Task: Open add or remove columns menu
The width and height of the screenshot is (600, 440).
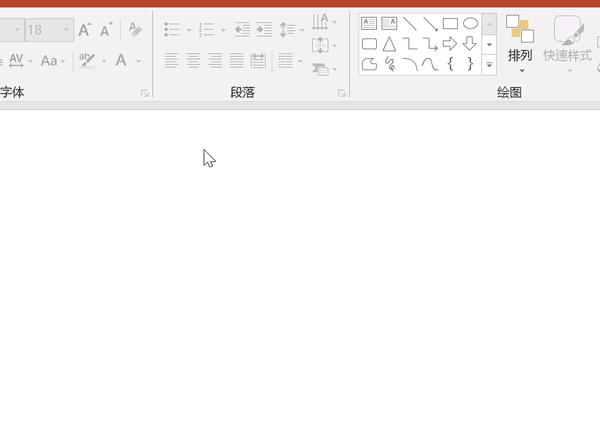Action: click(x=290, y=60)
